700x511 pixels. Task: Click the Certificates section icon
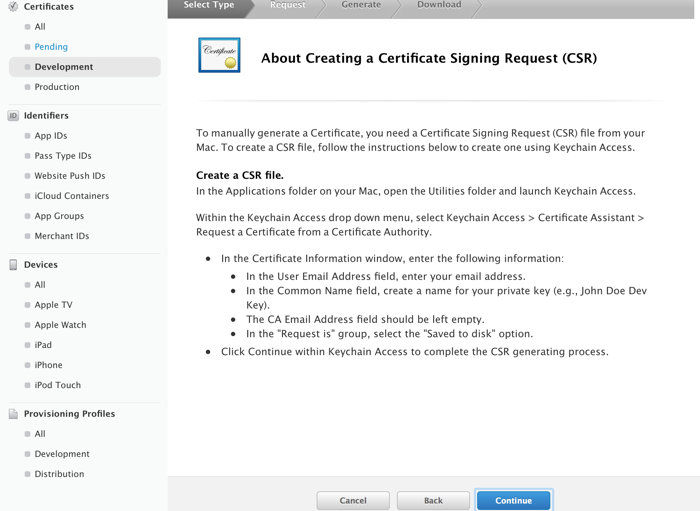coord(13,7)
